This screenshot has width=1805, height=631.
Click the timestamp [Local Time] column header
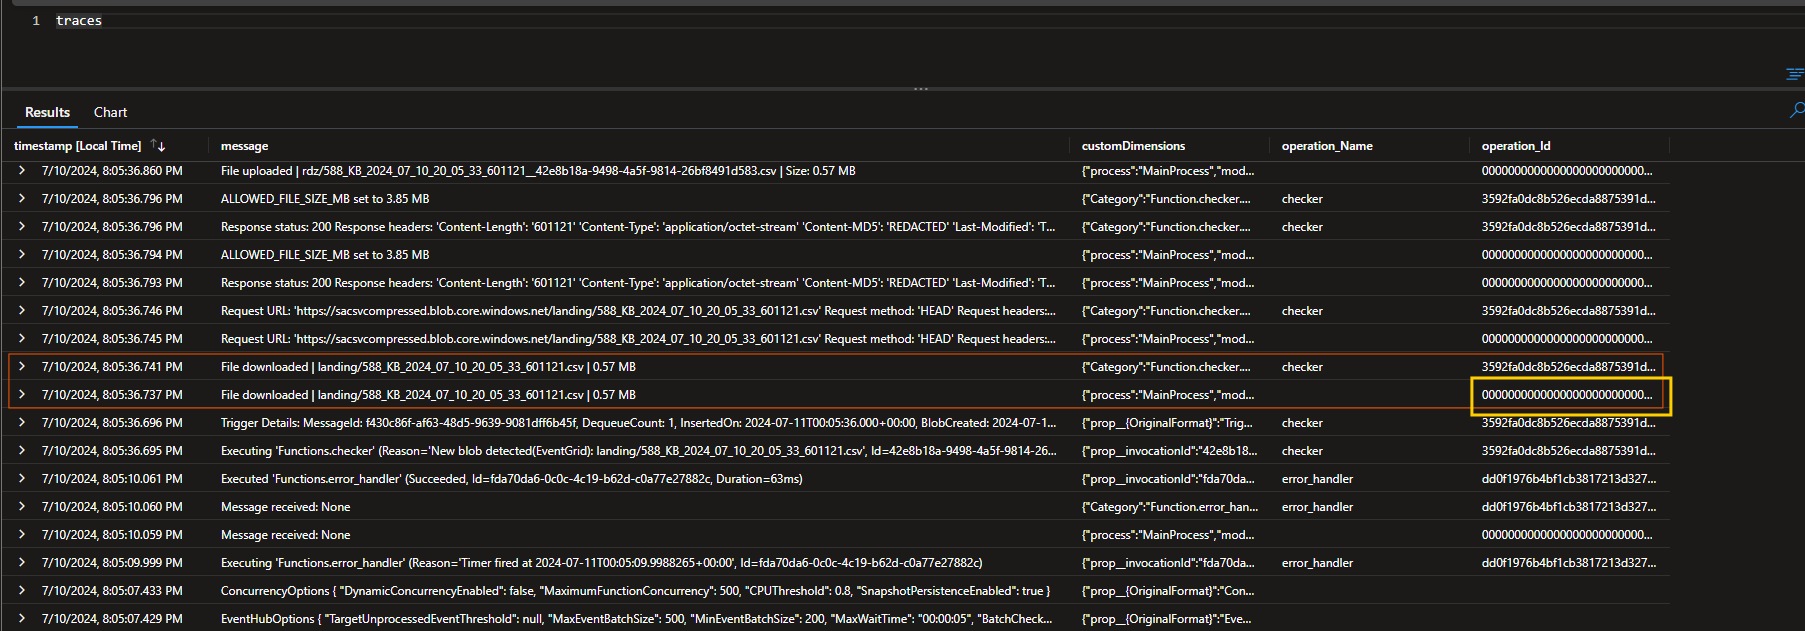coord(78,146)
